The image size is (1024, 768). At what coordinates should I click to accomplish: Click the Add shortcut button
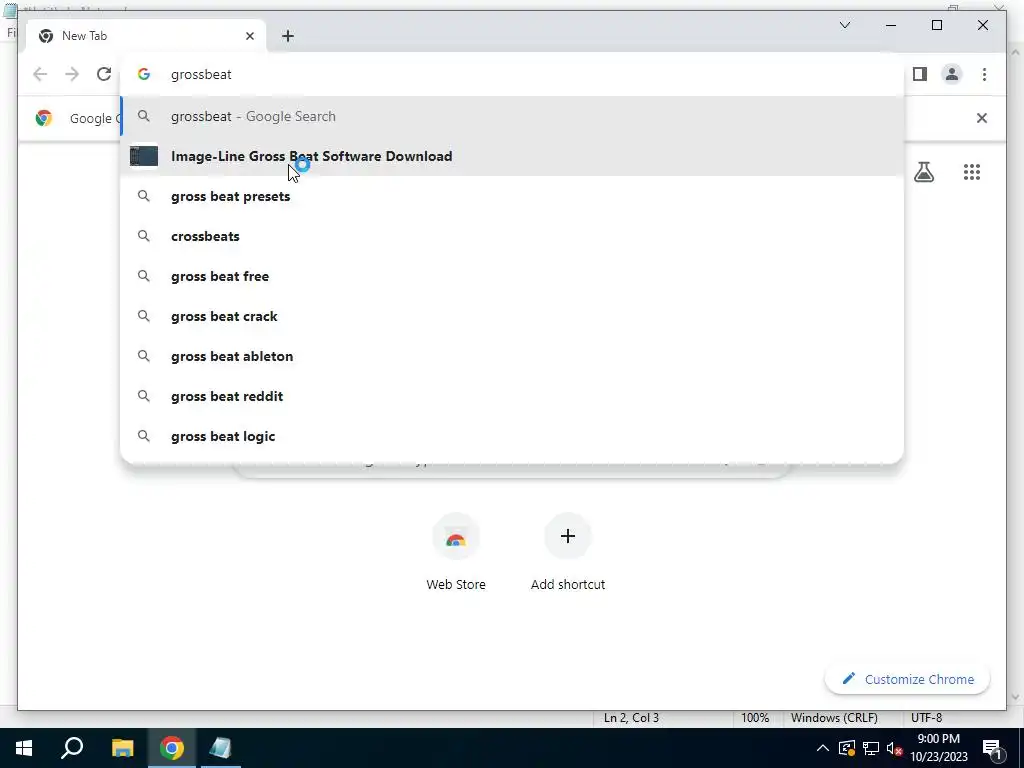click(x=568, y=552)
